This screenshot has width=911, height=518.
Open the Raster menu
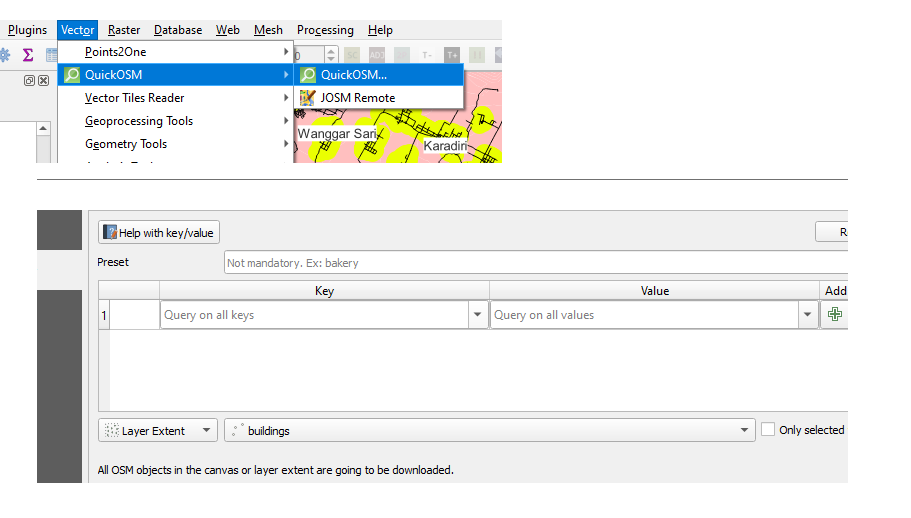[124, 30]
